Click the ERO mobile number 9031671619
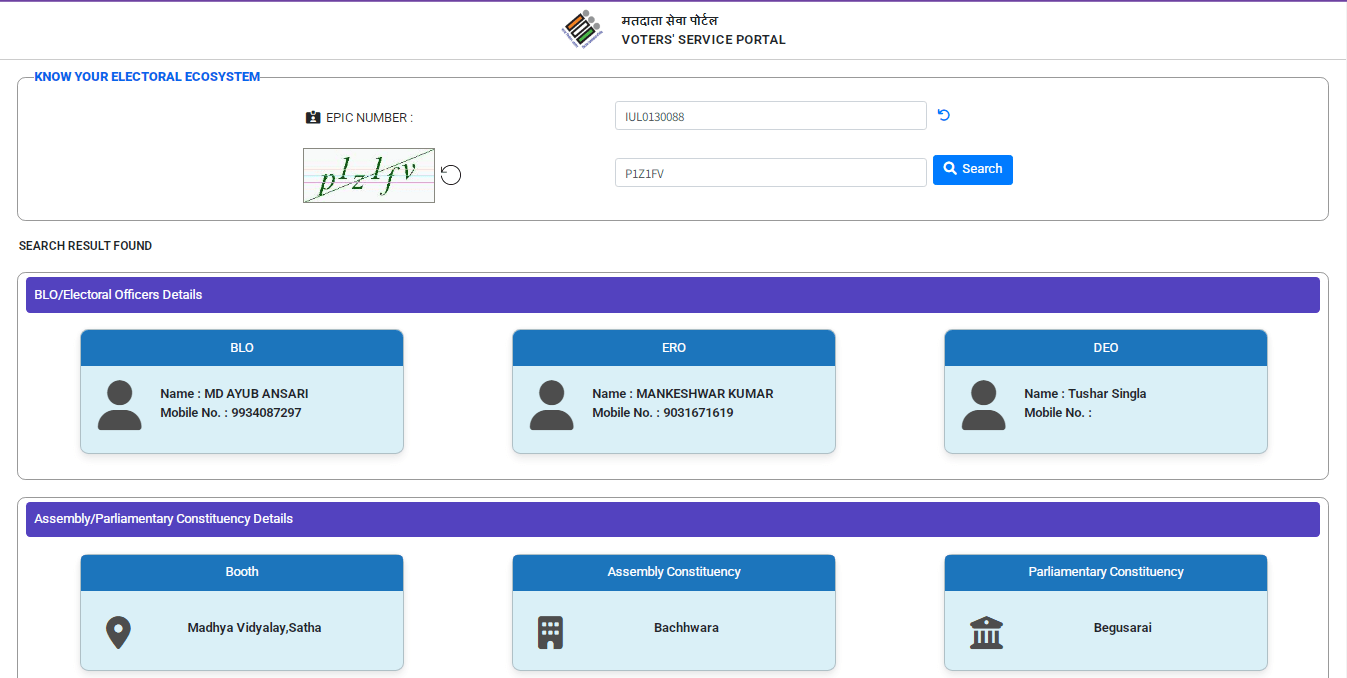Screen dimensions: 1347x678 click(x=696, y=413)
